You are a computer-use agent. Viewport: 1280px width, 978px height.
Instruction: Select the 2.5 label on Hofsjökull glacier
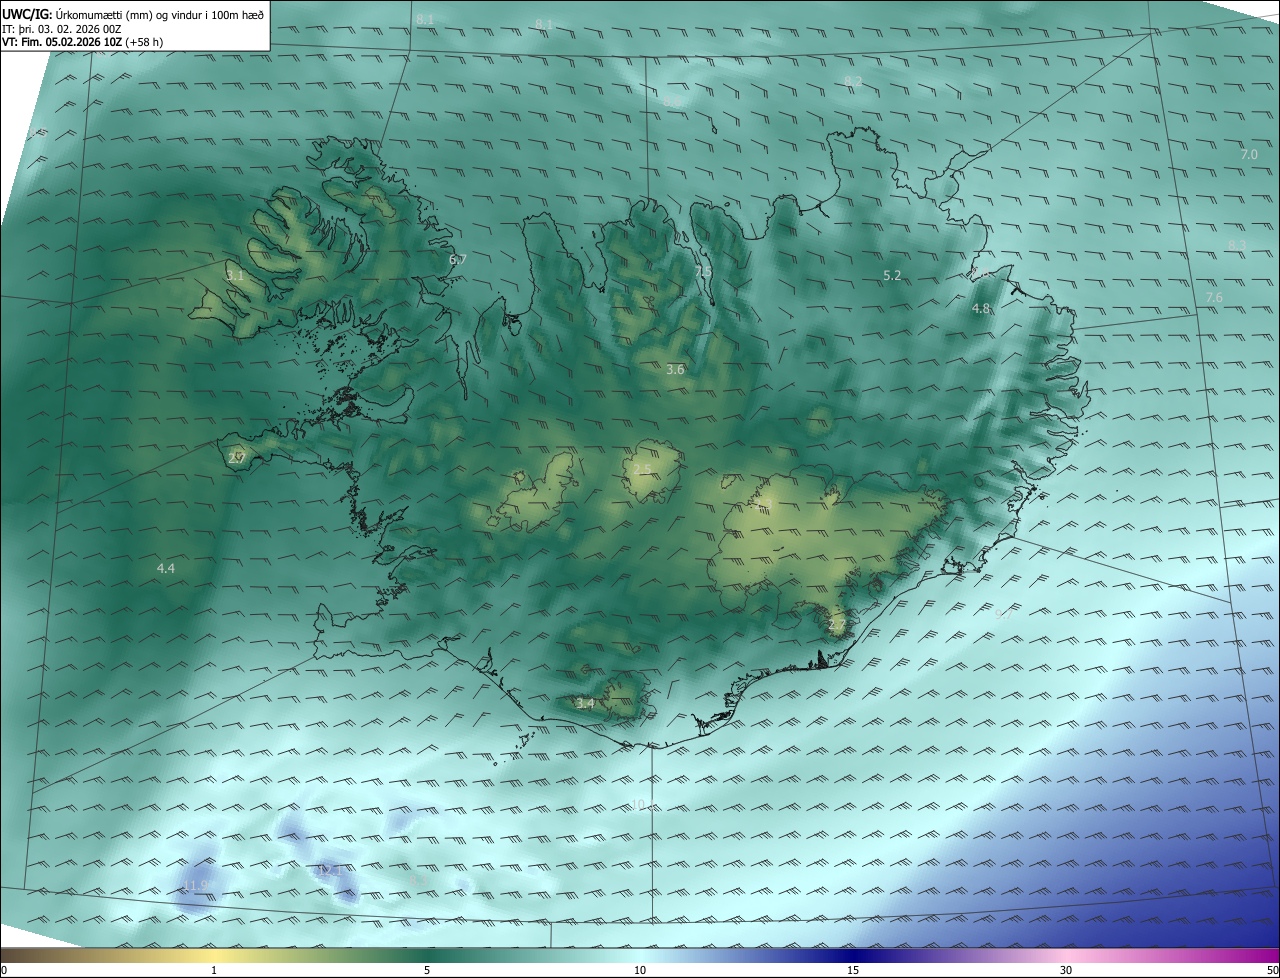(x=643, y=469)
